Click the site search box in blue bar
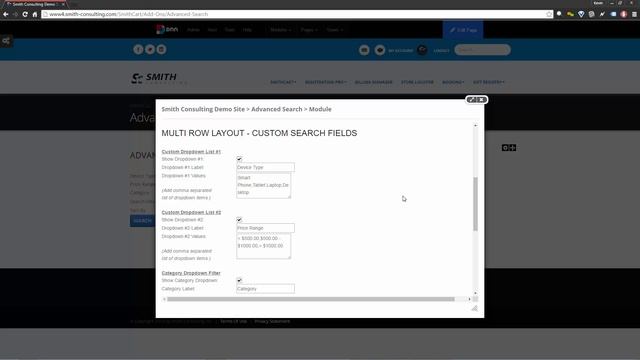640x360 pixels. click(x=482, y=50)
